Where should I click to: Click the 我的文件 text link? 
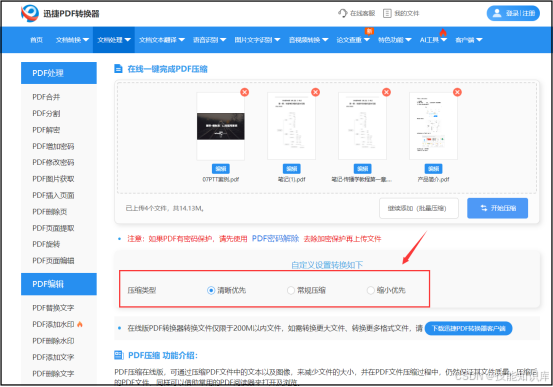[407, 13]
